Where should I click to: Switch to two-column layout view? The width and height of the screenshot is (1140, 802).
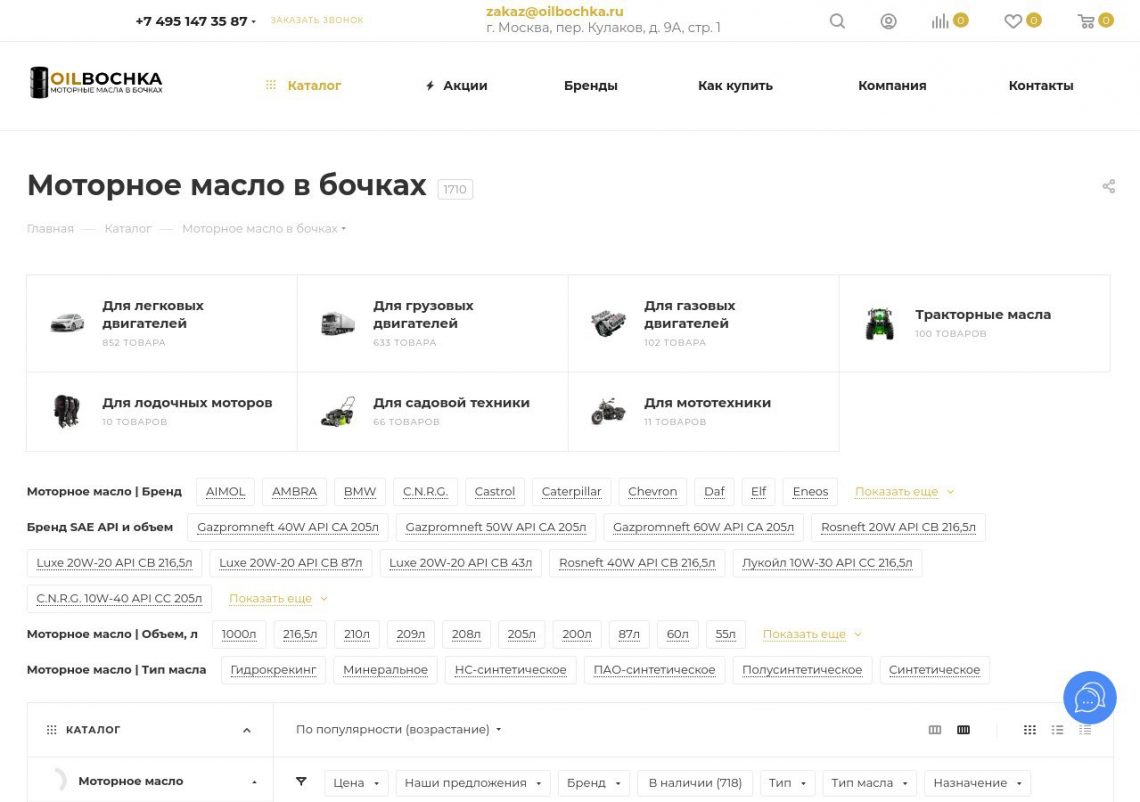click(935, 729)
